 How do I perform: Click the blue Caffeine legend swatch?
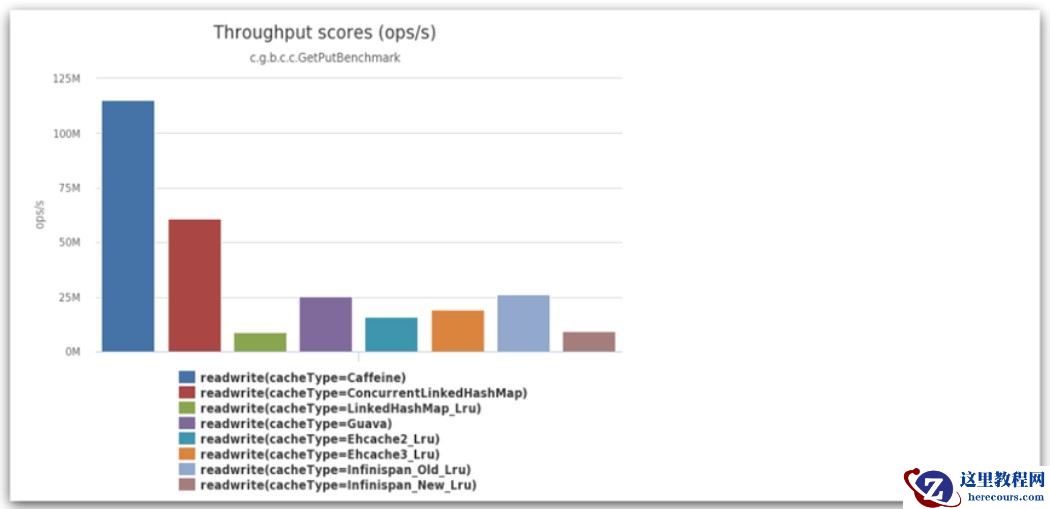[x=187, y=378]
